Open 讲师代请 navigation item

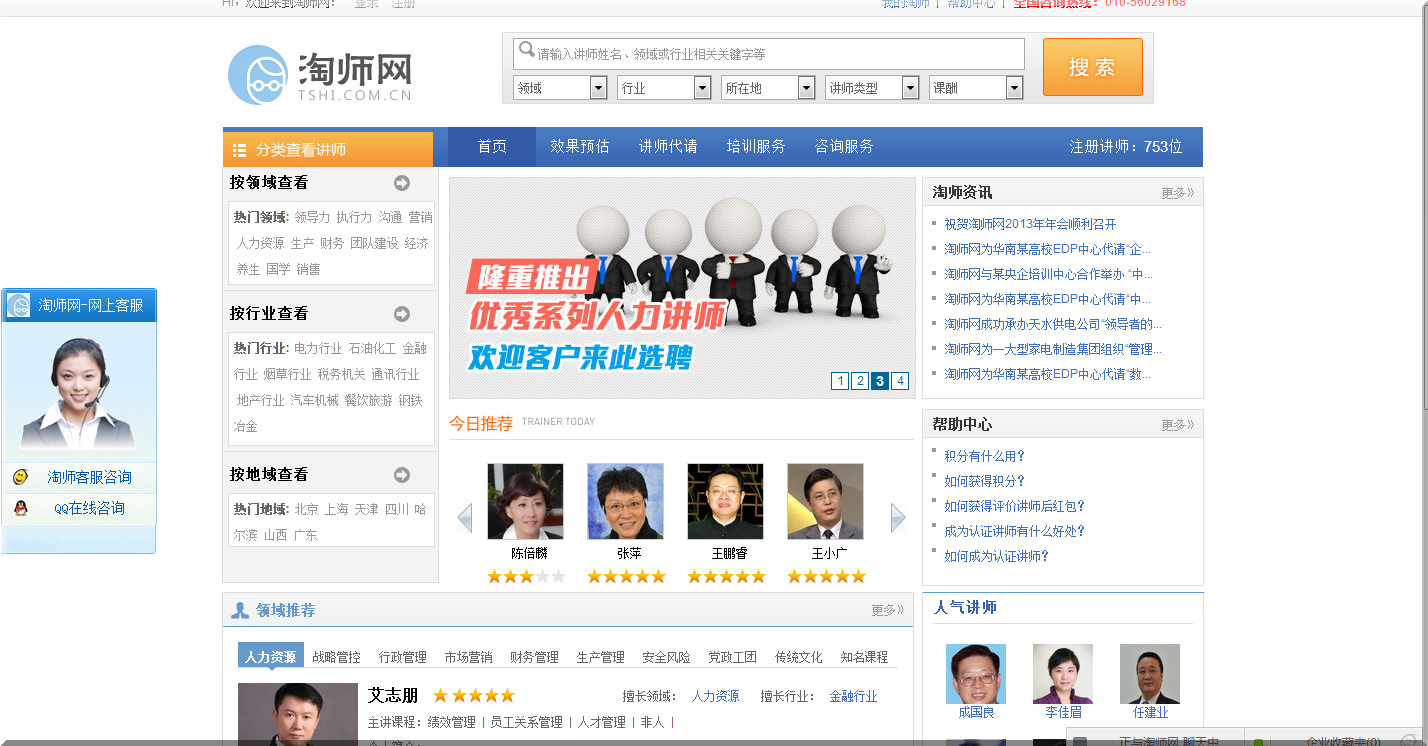[x=668, y=147]
